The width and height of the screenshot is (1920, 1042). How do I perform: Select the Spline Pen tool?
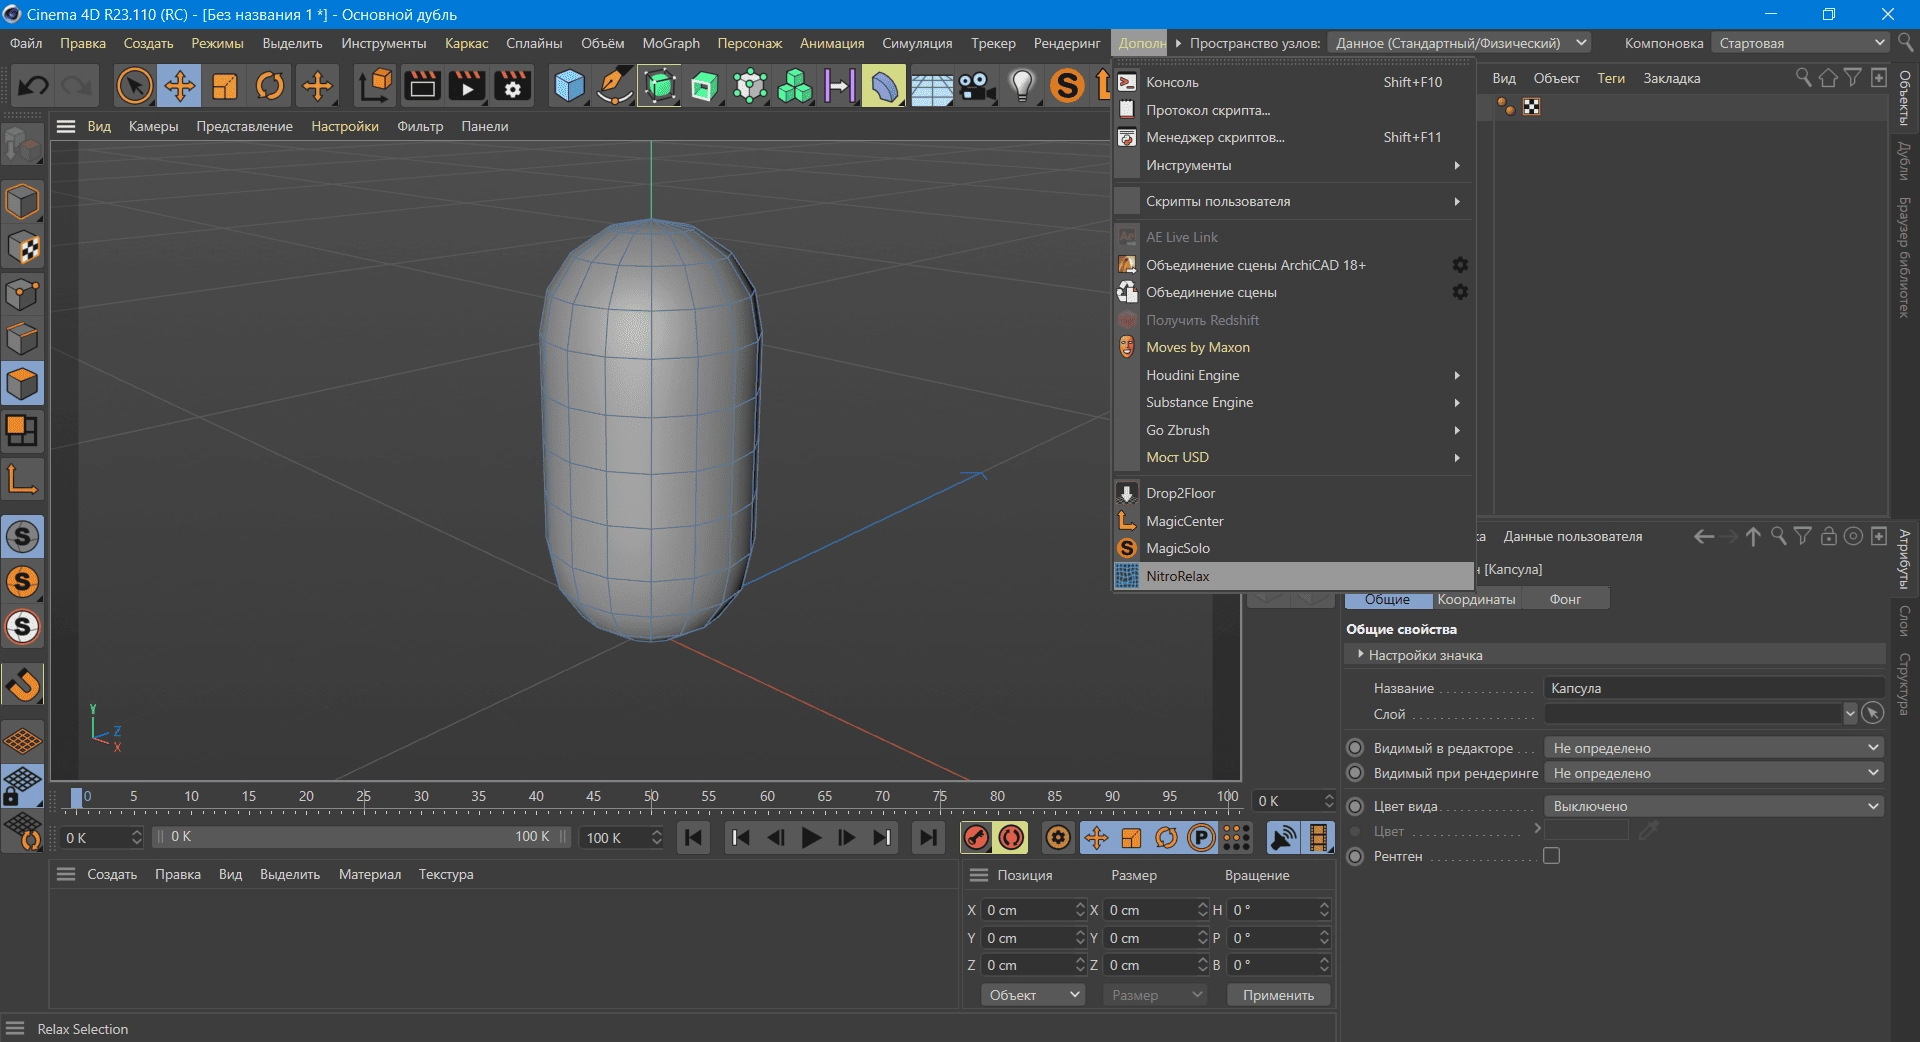click(x=614, y=86)
